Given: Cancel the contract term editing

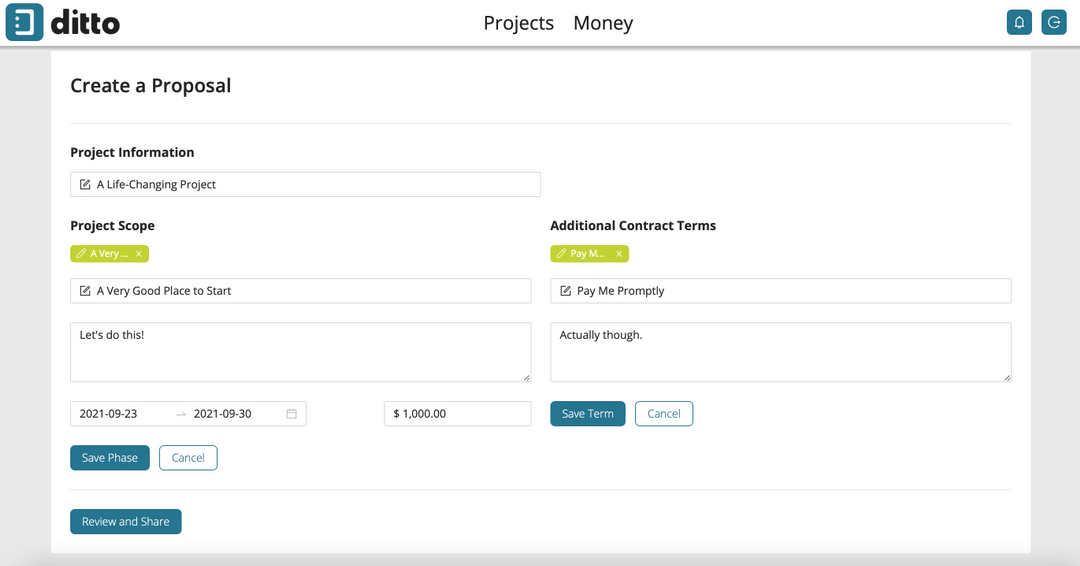Looking at the screenshot, I should pos(664,414).
